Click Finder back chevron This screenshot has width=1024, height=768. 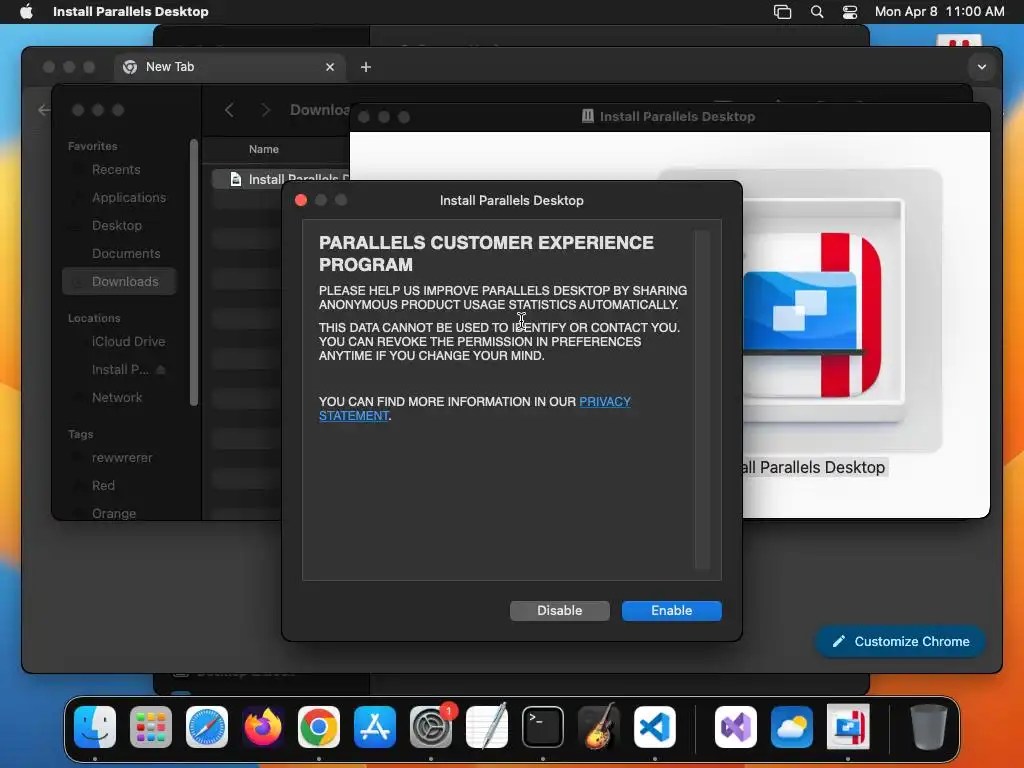[229, 110]
